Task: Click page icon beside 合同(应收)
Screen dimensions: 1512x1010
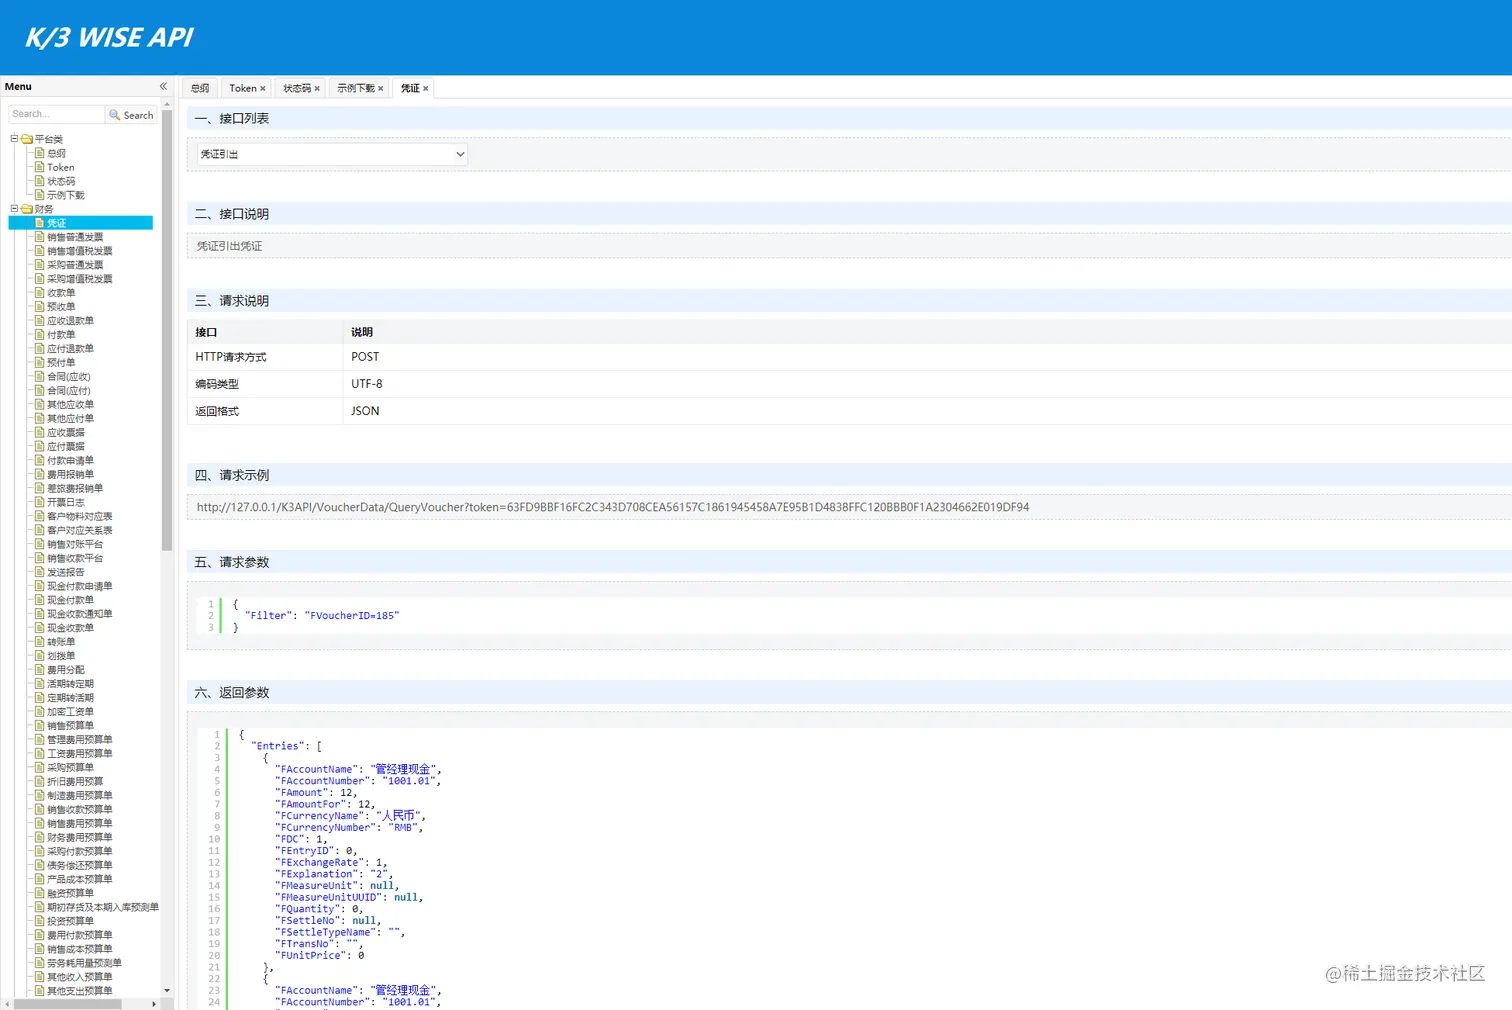Action: coord(40,377)
